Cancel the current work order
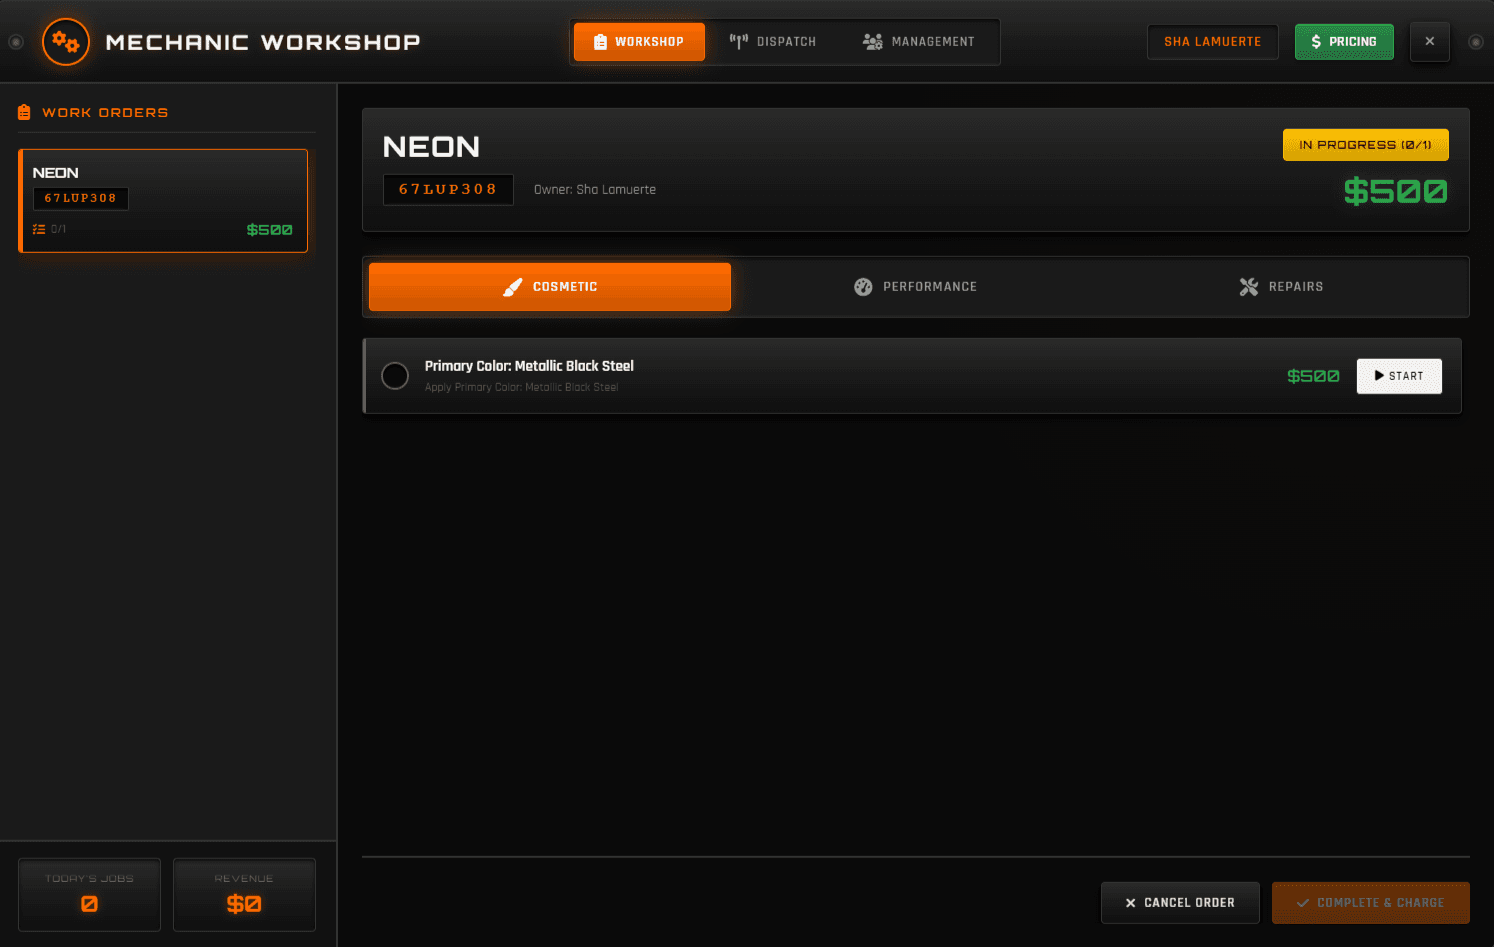Image resolution: width=1494 pixels, height=947 pixels. click(1179, 903)
